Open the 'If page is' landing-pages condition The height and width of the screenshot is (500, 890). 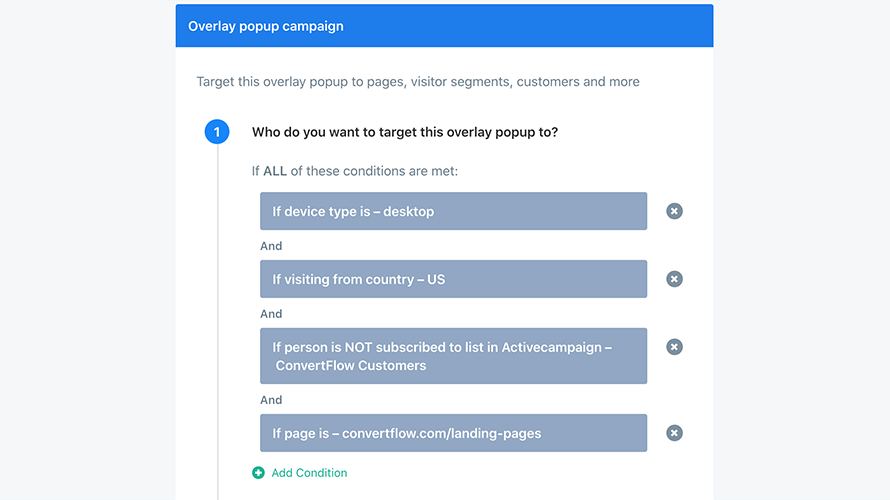coord(453,433)
